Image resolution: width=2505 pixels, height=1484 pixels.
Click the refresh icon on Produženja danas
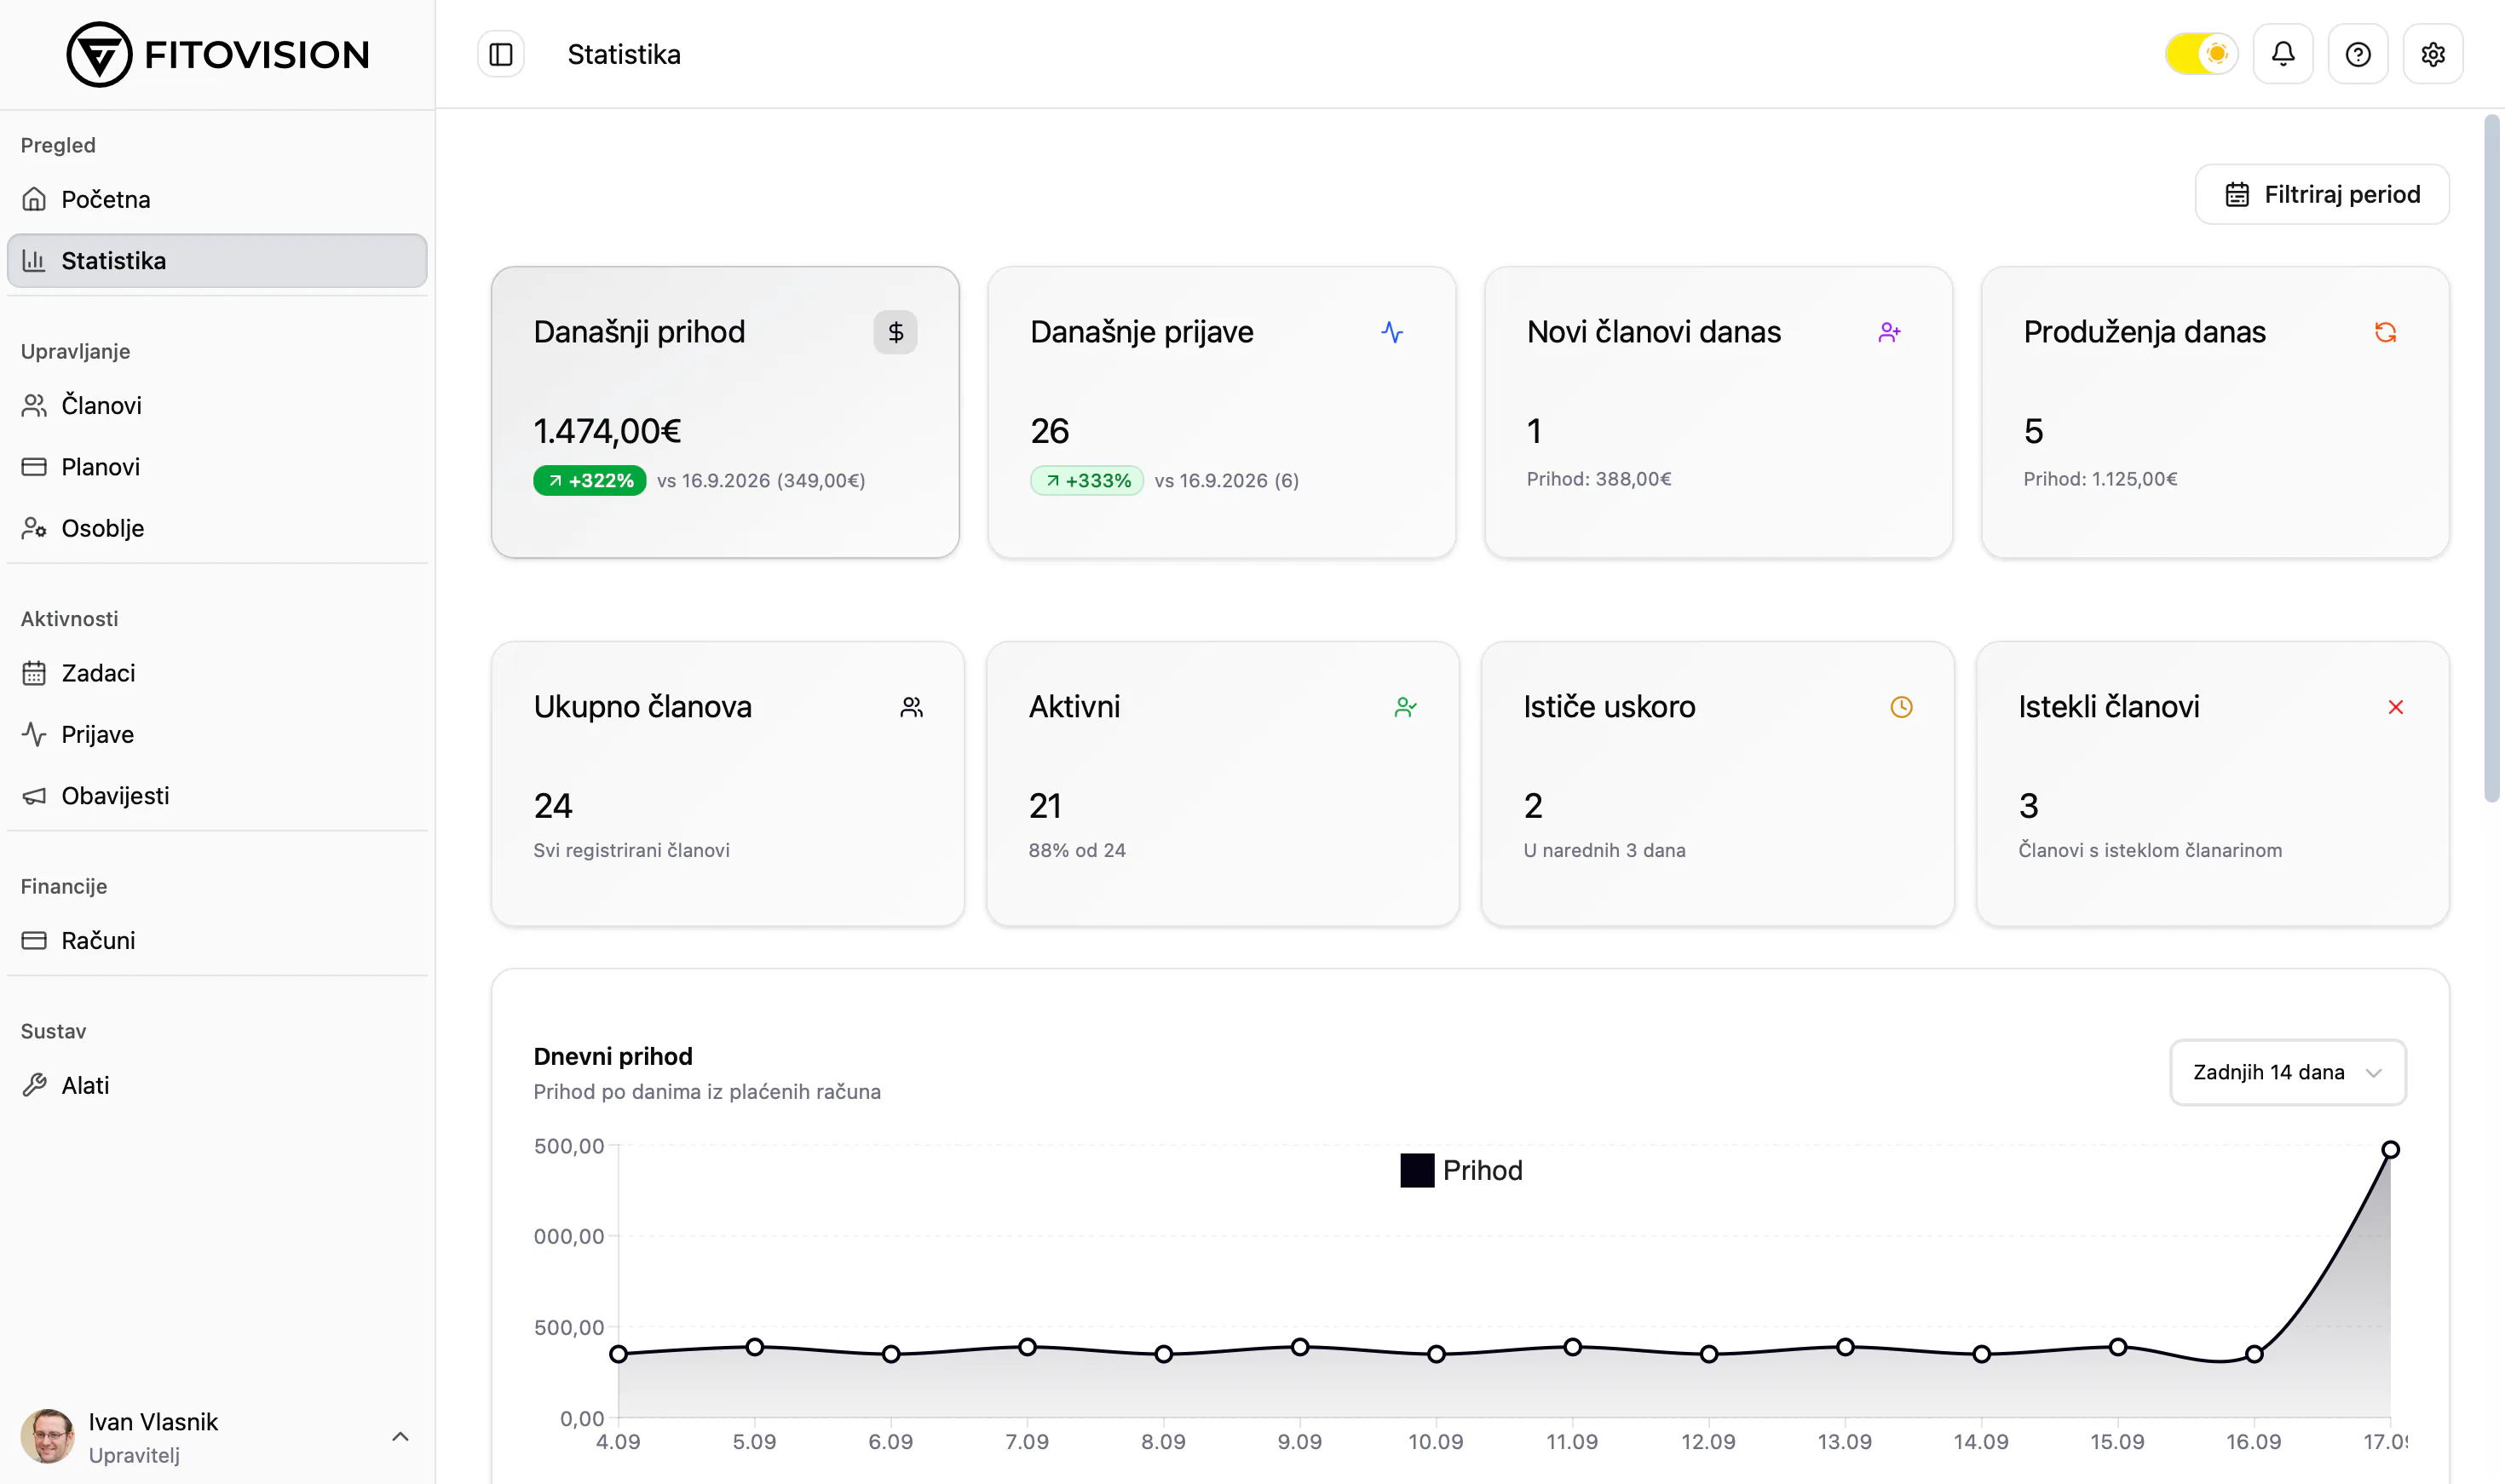tap(2386, 332)
